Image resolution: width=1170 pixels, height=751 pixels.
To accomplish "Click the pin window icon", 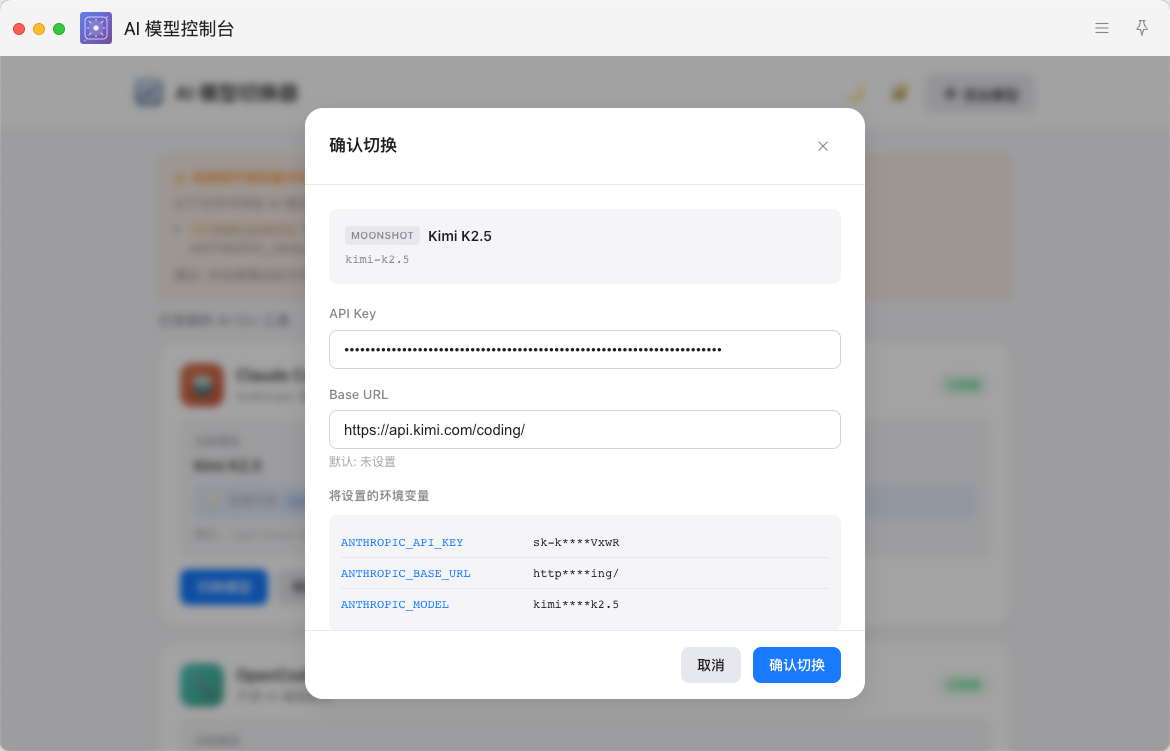I will pos(1142,28).
